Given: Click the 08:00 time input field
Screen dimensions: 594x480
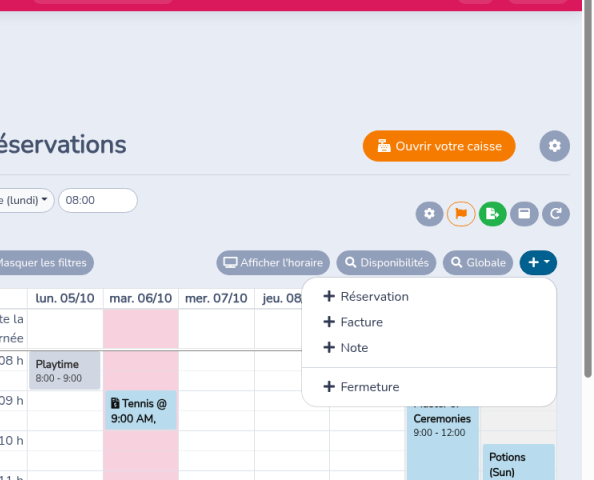Looking at the screenshot, I should pyautogui.click(x=98, y=200).
